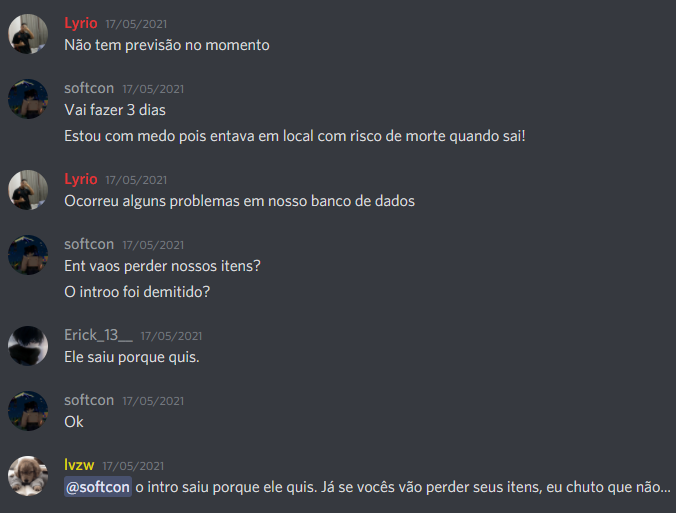Viewport: 676px width, 513px height.
Task: Click the softcon username above 'Ent vaos perder'
Action: pyautogui.click(x=89, y=244)
